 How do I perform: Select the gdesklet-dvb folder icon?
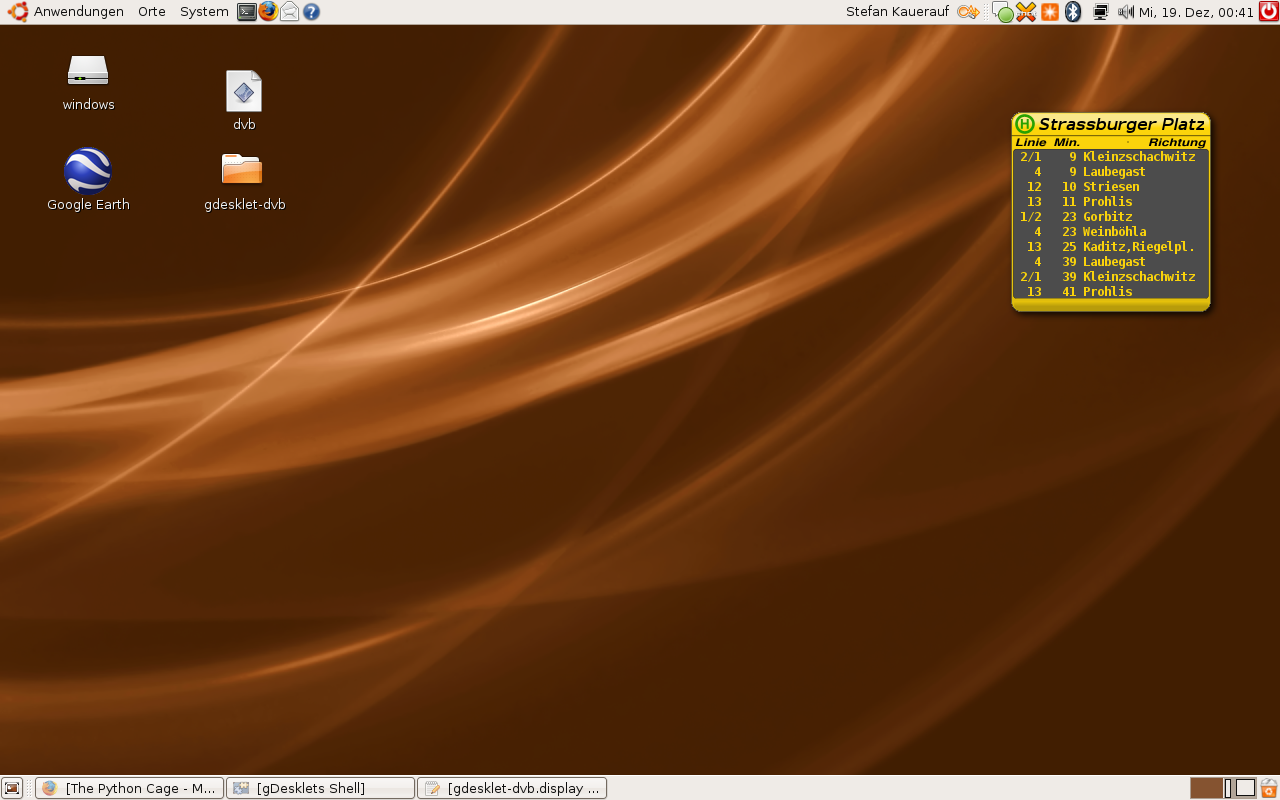point(244,182)
